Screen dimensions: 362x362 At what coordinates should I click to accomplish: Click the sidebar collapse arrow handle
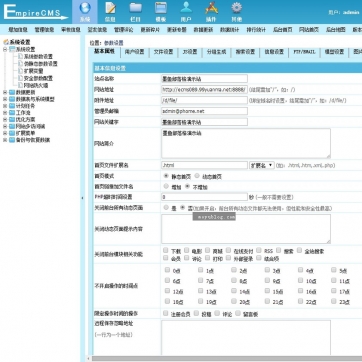click(x=83, y=198)
